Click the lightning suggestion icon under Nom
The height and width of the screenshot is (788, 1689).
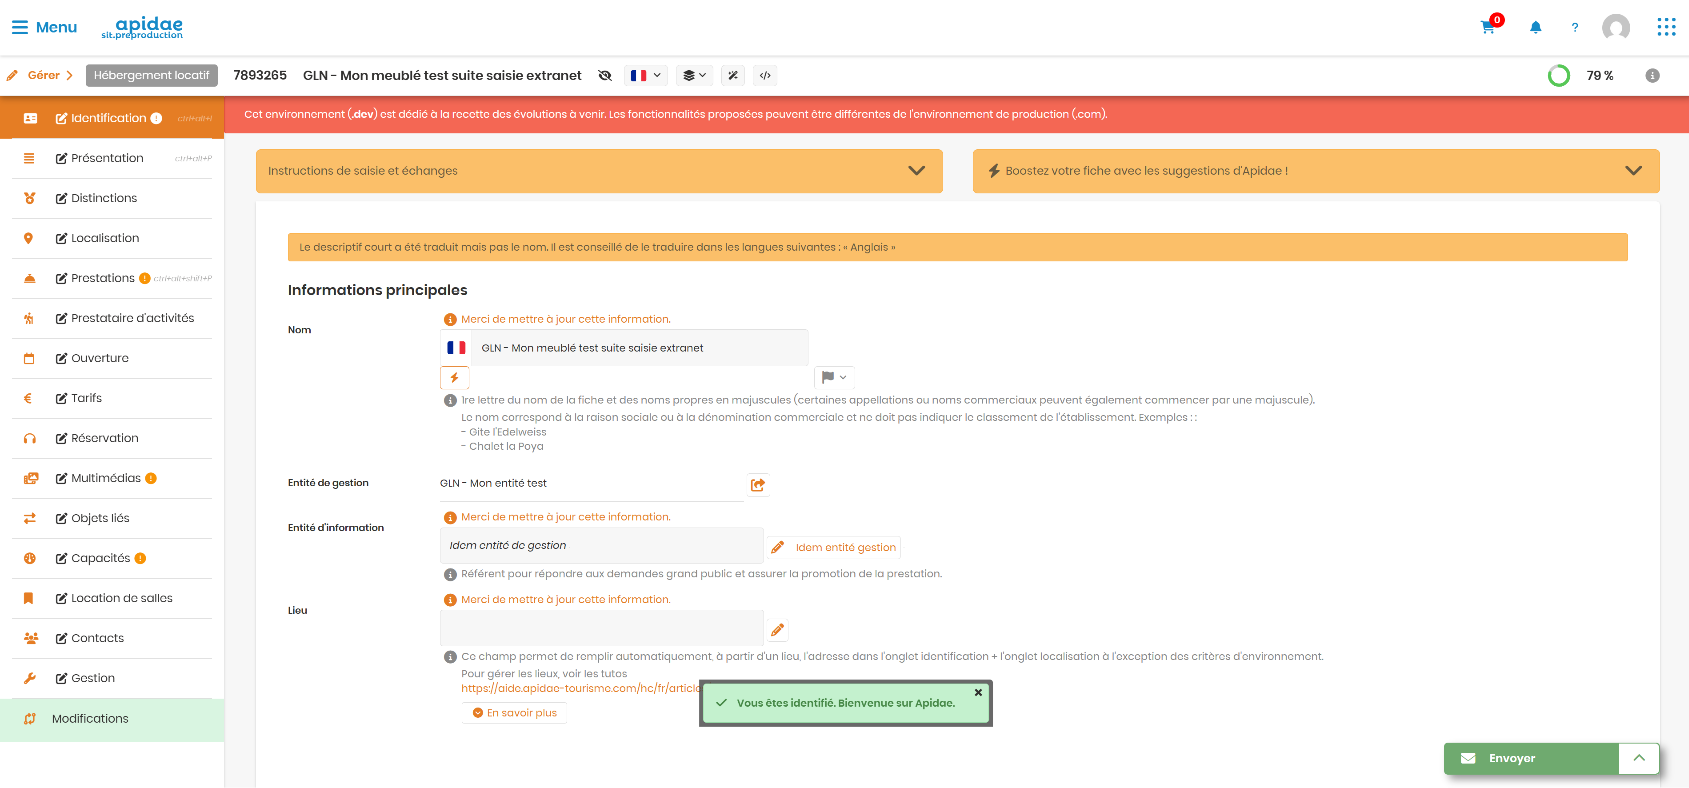pos(454,378)
